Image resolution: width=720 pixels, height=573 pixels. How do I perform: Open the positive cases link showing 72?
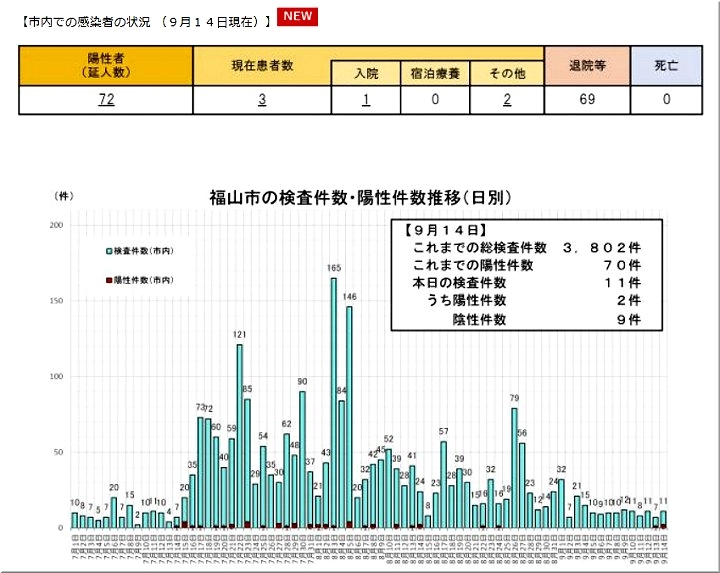[x=104, y=100]
